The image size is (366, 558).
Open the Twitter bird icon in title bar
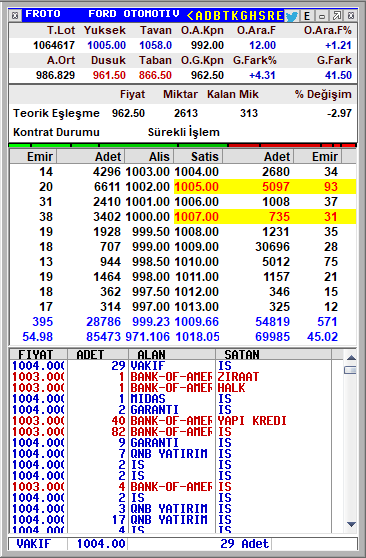(x=292, y=16)
